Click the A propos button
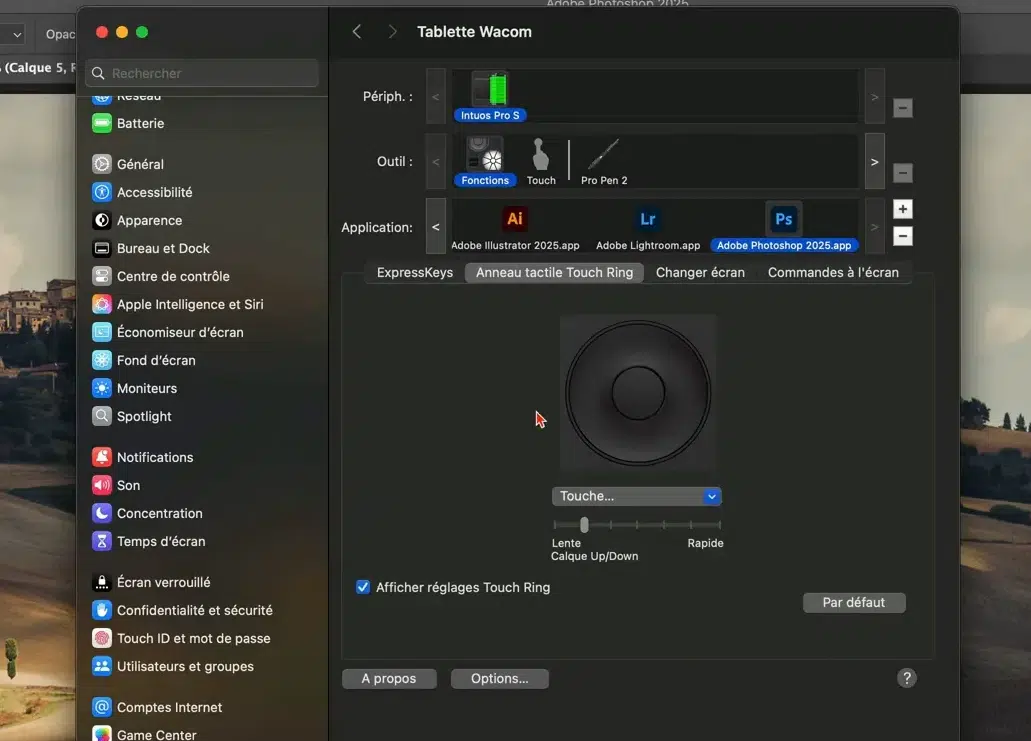The image size is (1031, 741). pyautogui.click(x=389, y=679)
